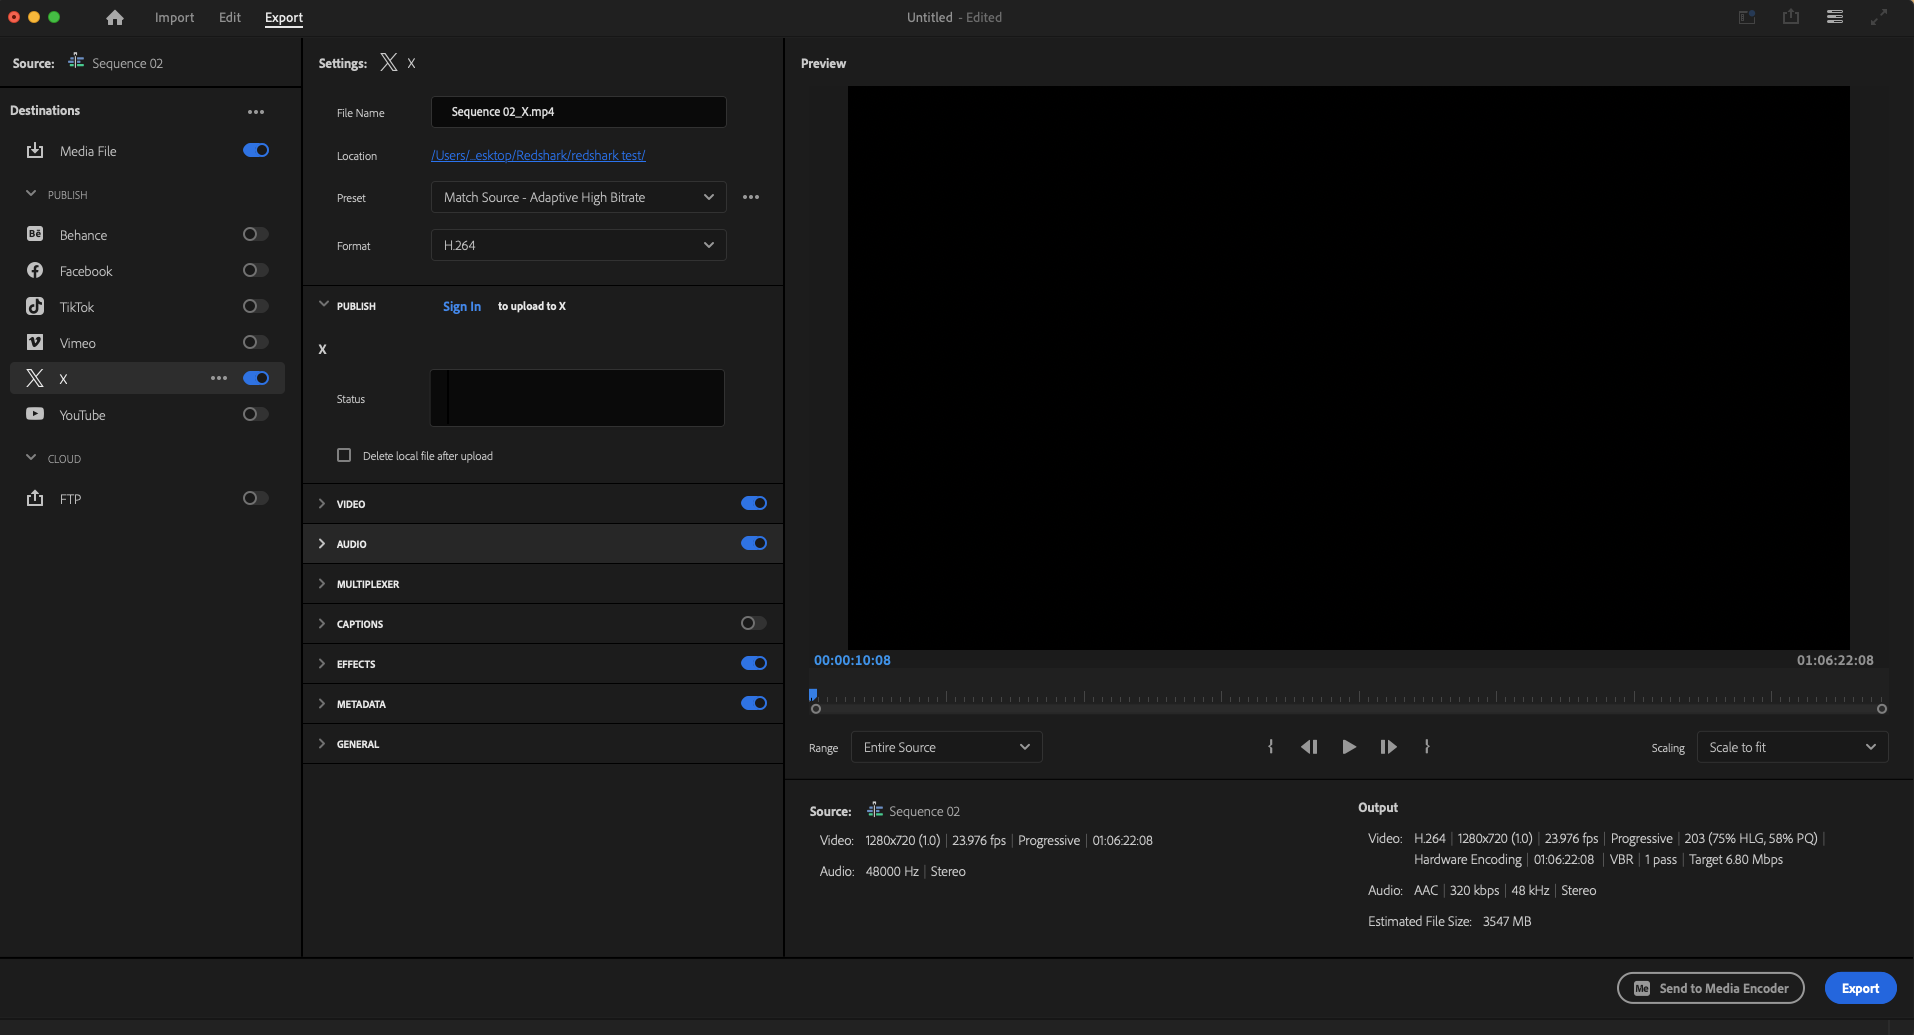Enable the Facebook toggle
The image size is (1914, 1035).
coord(256,270)
